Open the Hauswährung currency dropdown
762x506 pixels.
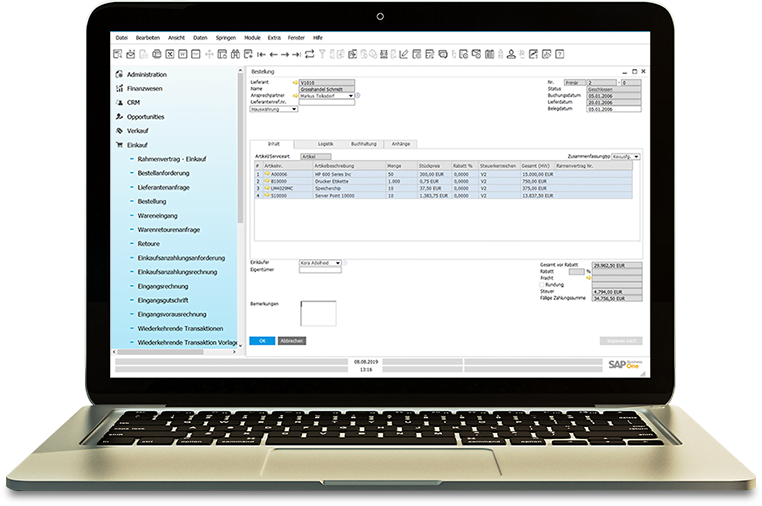coord(294,109)
